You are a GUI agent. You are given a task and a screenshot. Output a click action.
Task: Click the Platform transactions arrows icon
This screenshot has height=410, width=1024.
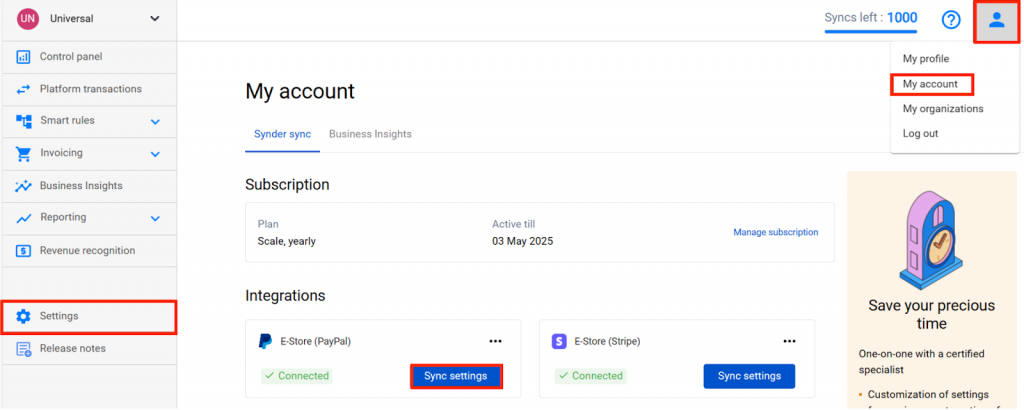23,89
